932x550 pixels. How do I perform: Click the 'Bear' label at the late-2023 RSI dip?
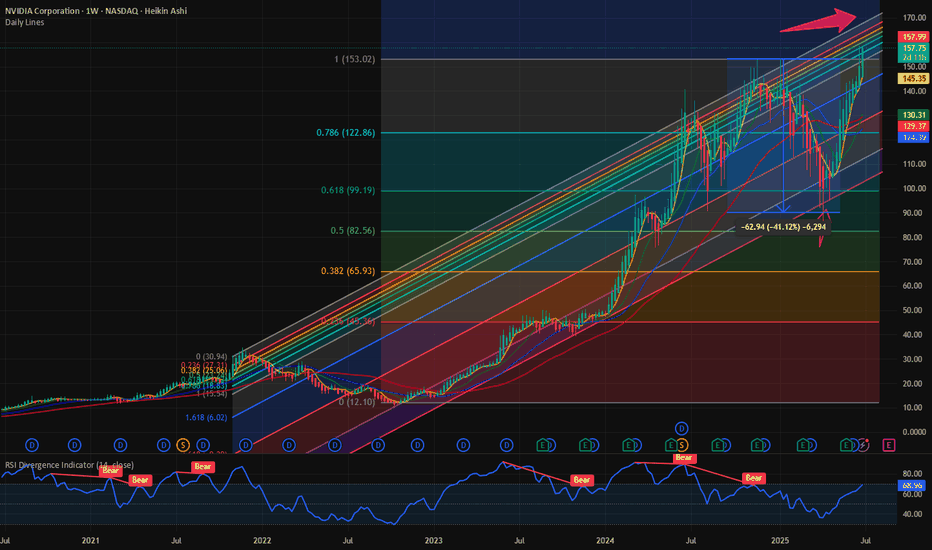(x=581, y=479)
